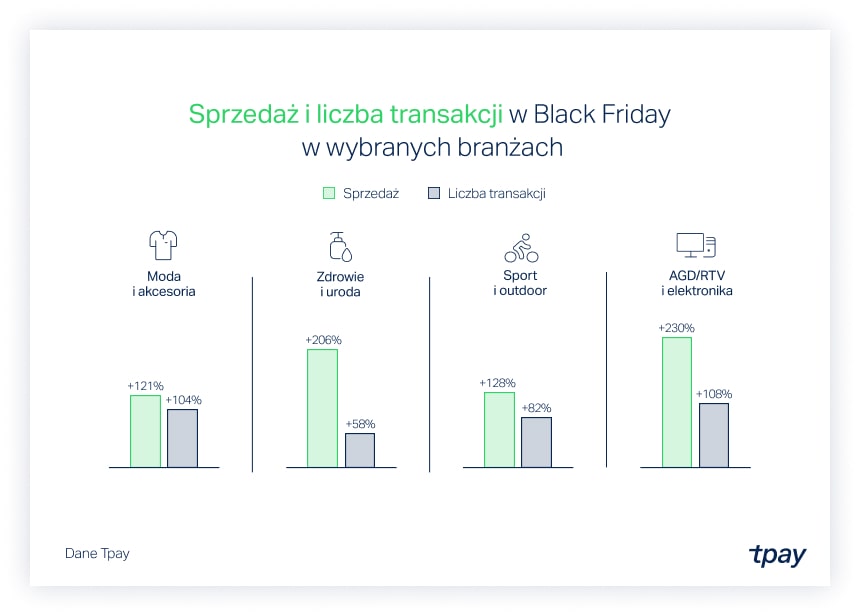Click the Dane Tpay source text
The width and height of the screenshot is (860, 616).
97,553
